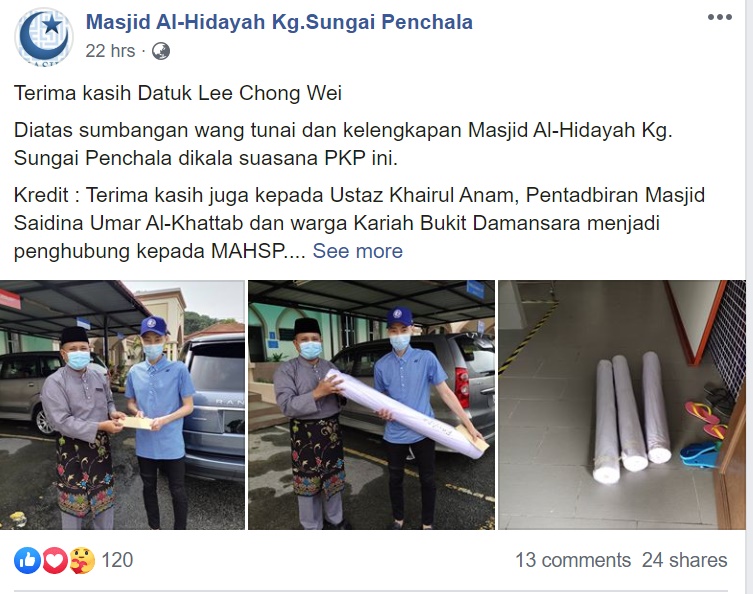
Task: Click the Kredit paragraph in the post
Action: click(x=359, y=223)
